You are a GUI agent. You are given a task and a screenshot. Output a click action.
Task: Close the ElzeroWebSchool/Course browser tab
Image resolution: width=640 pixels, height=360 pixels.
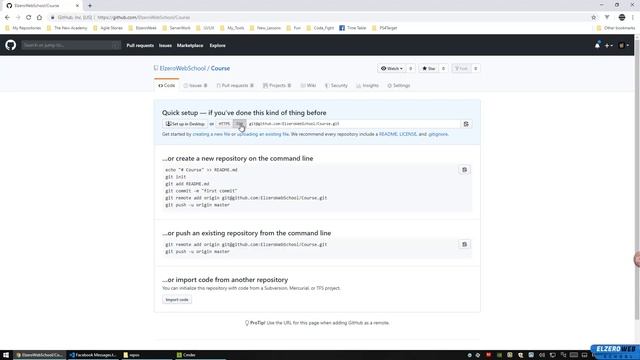[x=77, y=6]
